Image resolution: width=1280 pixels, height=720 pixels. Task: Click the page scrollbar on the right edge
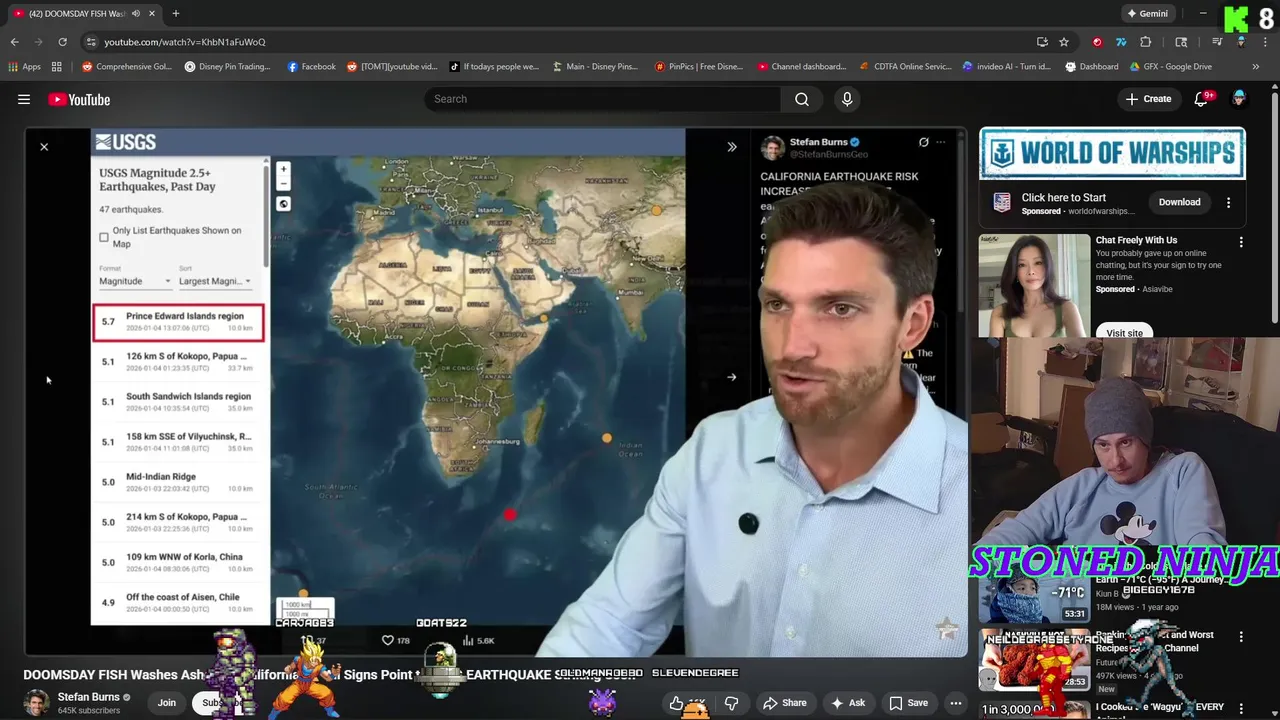[x=1274, y=208]
